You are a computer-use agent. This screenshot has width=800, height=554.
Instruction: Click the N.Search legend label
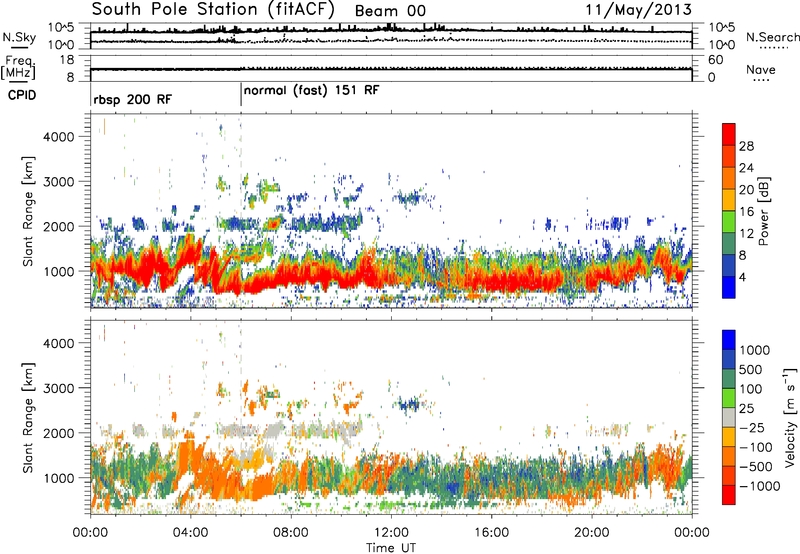pyautogui.click(x=772, y=37)
